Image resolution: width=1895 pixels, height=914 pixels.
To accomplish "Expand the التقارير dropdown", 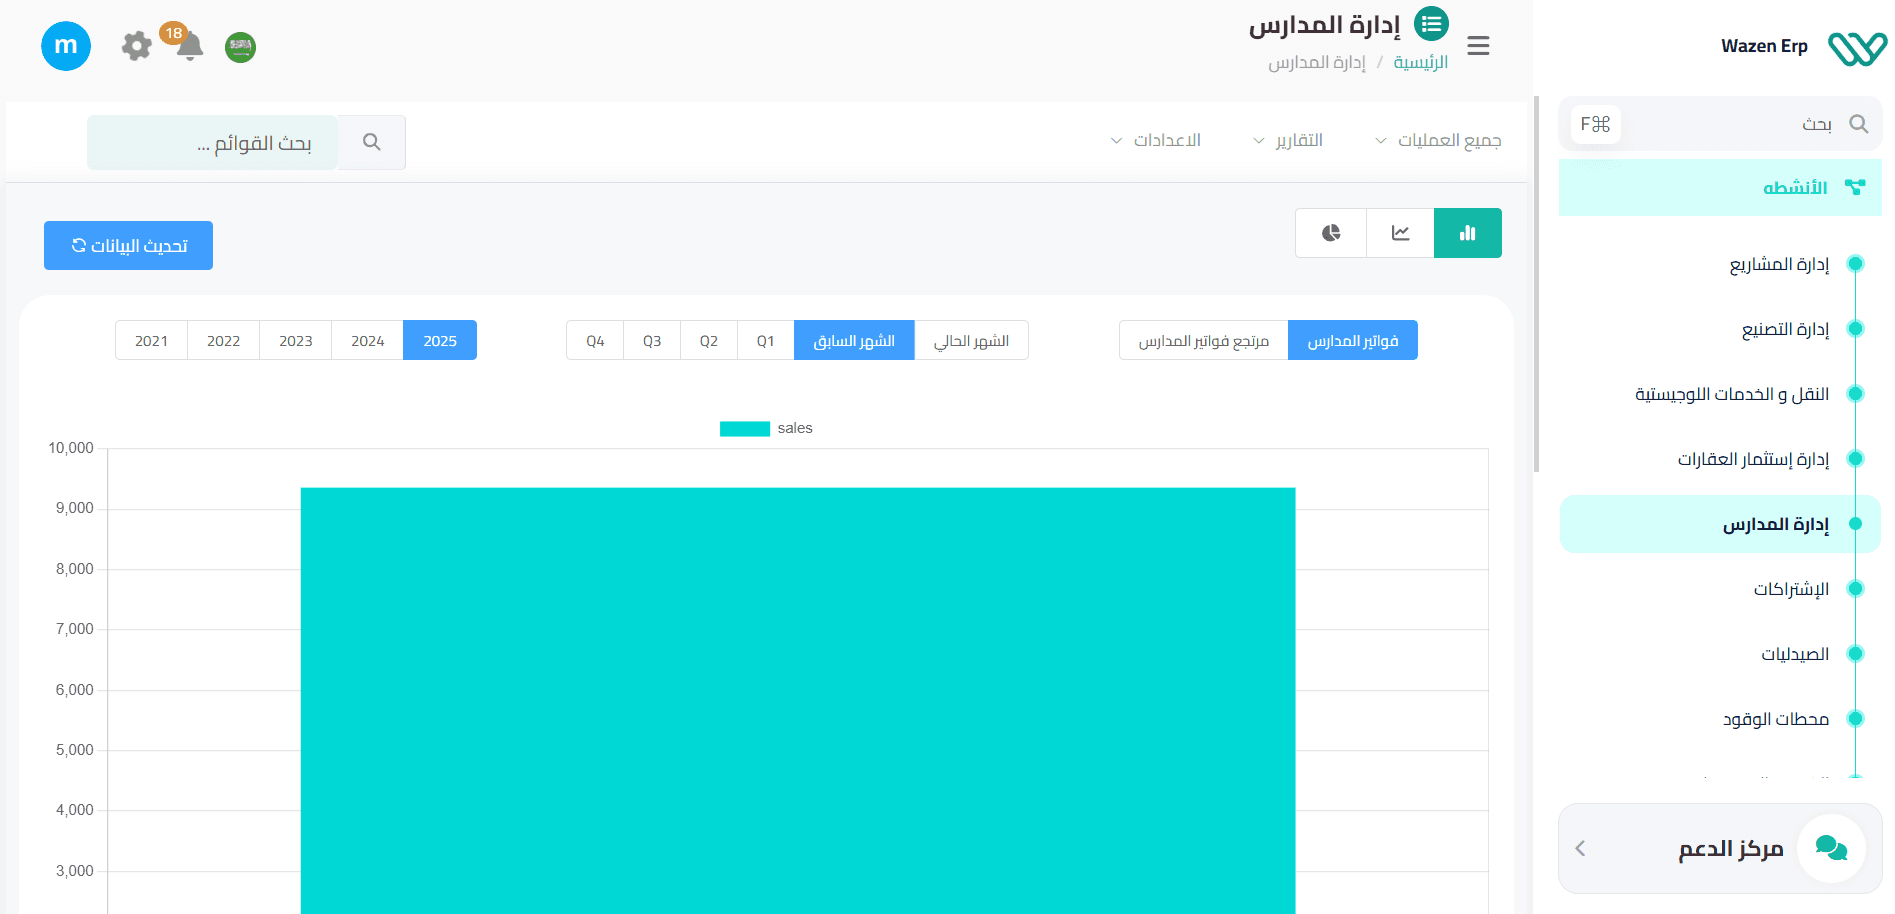I will [1288, 141].
